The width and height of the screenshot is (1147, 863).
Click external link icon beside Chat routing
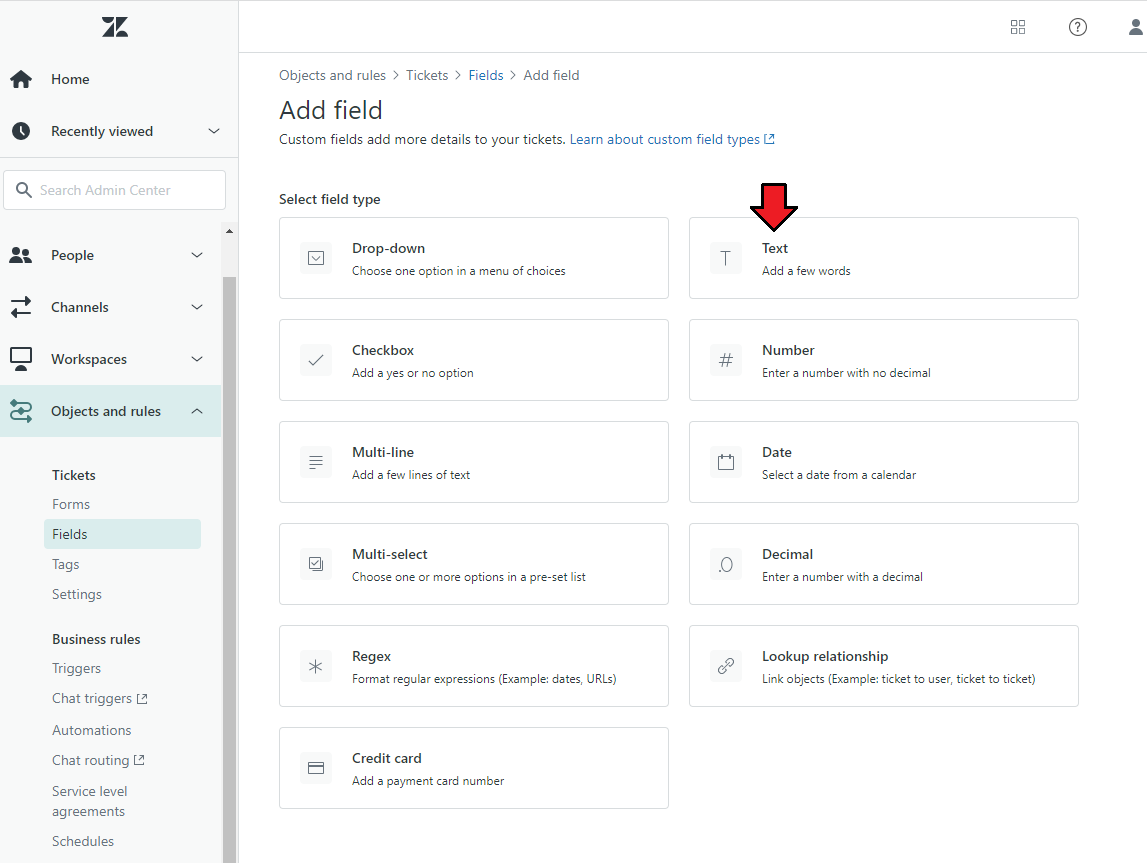(x=139, y=761)
